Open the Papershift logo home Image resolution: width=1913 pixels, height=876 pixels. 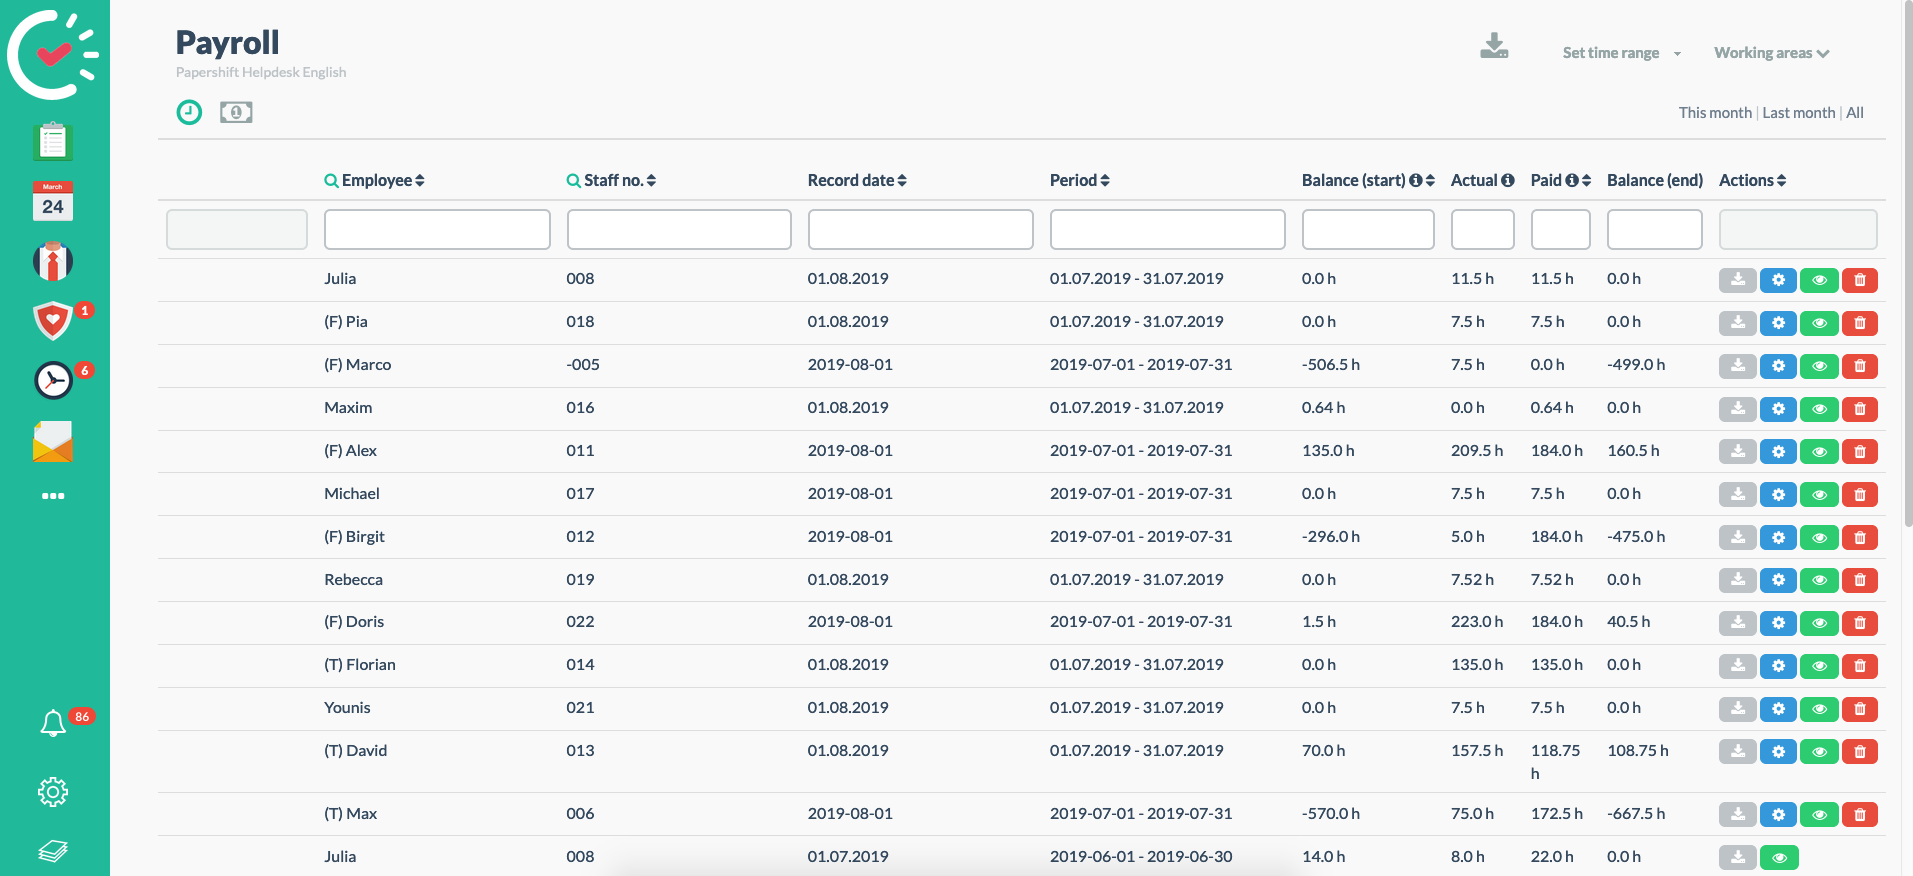53,54
